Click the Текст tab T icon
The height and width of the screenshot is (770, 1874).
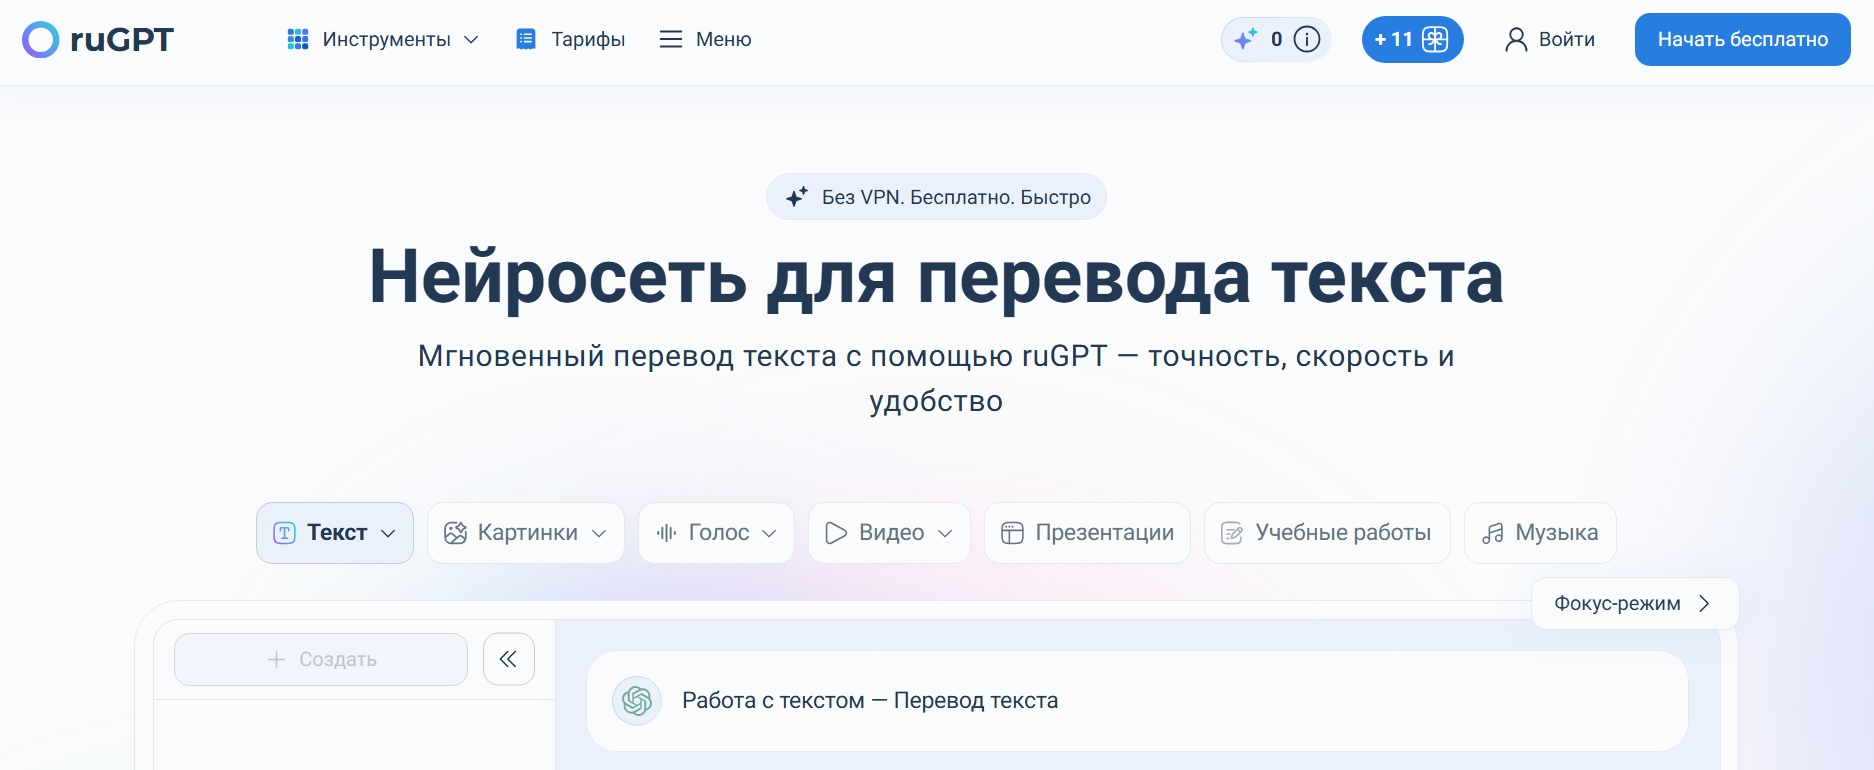(x=285, y=533)
